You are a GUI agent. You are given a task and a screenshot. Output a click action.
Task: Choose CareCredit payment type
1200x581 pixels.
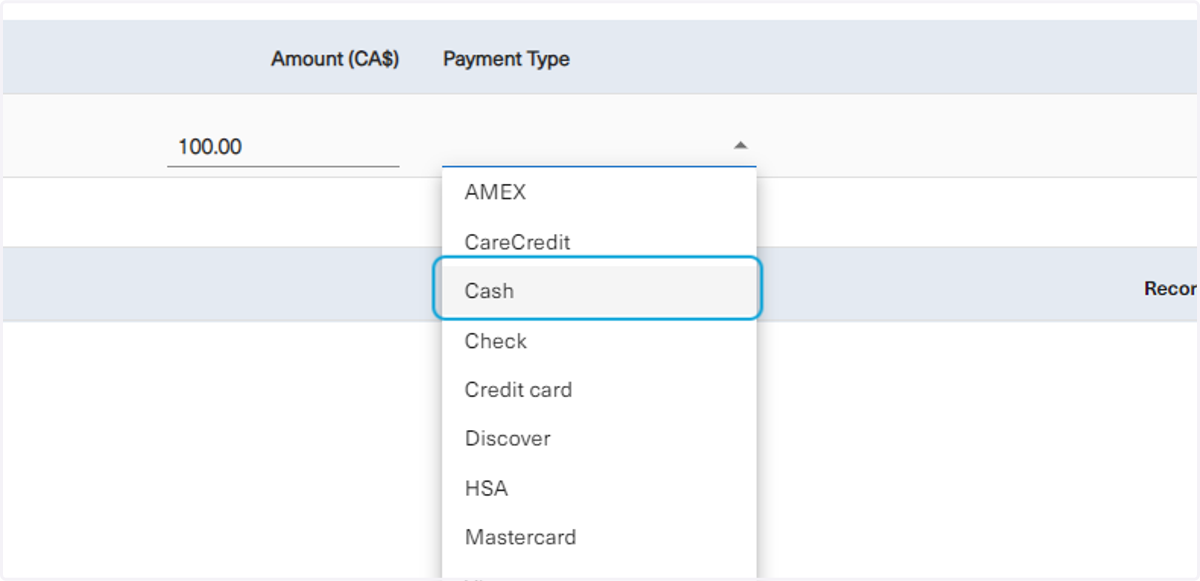(x=599, y=242)
